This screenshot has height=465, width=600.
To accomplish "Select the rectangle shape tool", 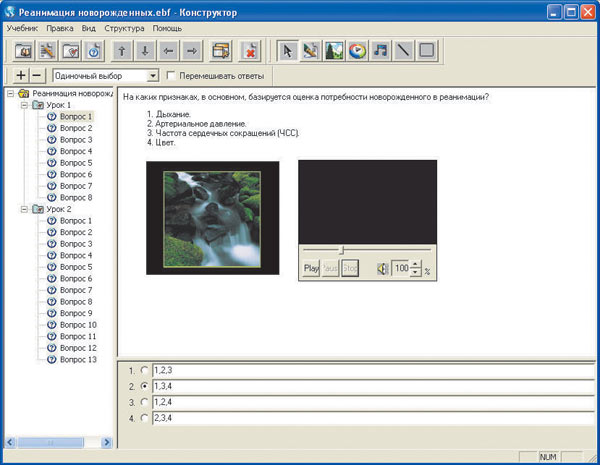I will pyautogui.click(x=426, y=50).
